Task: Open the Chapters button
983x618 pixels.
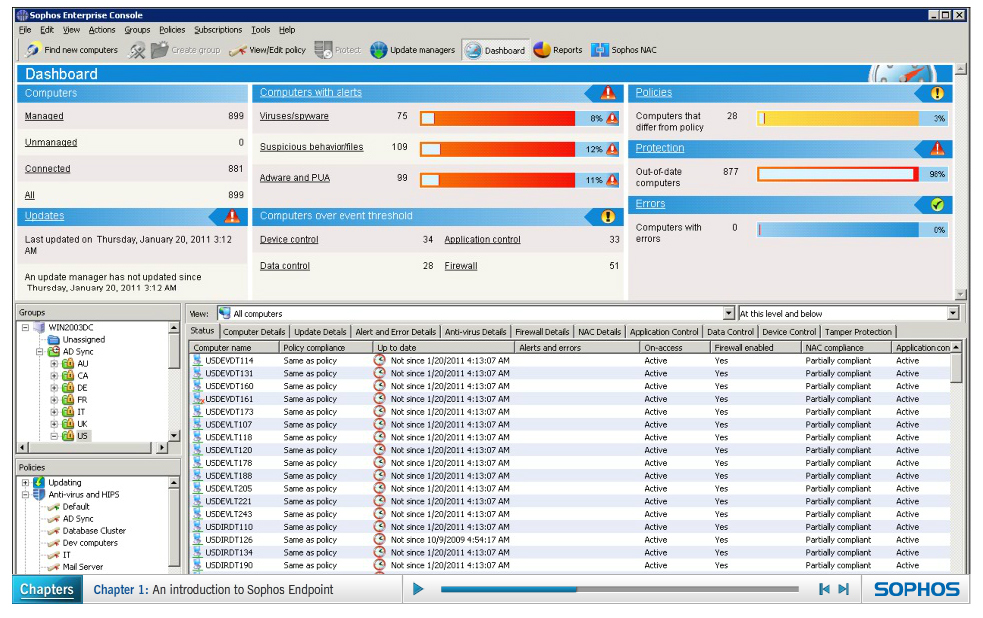Action: pyautogui.click(x=47, y=590)
